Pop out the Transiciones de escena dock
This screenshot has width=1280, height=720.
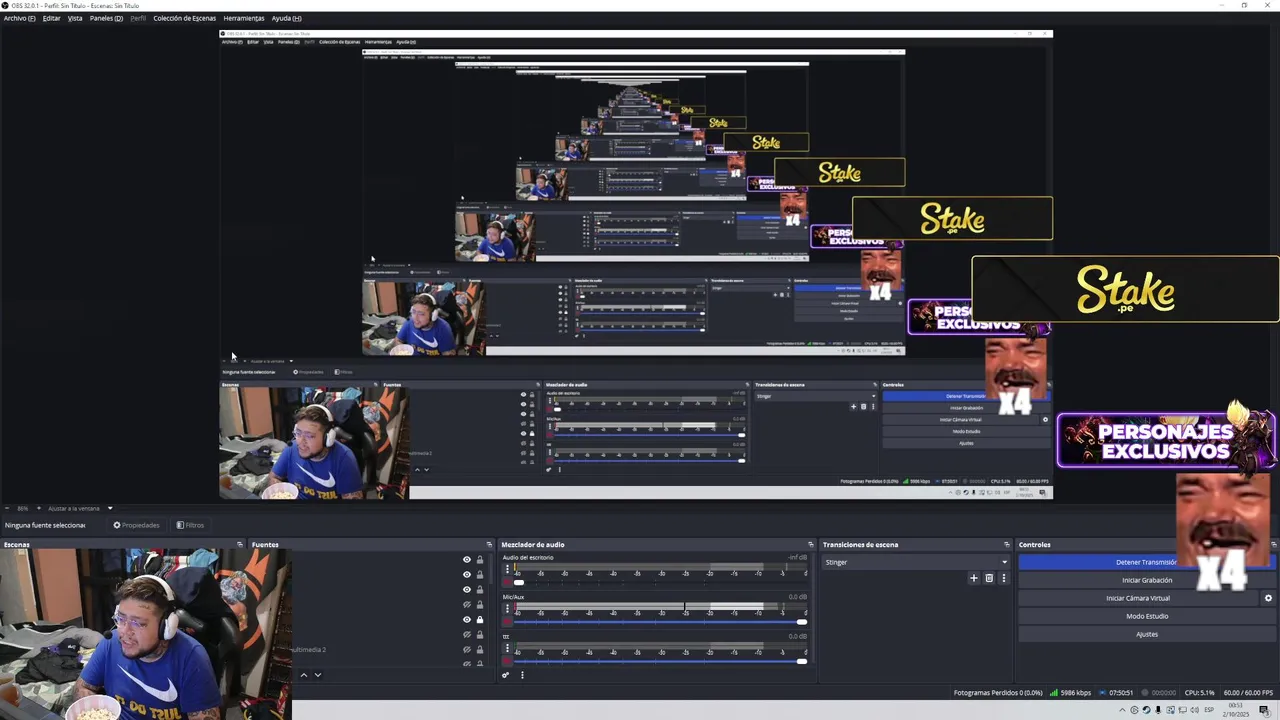pos(1006,545)
